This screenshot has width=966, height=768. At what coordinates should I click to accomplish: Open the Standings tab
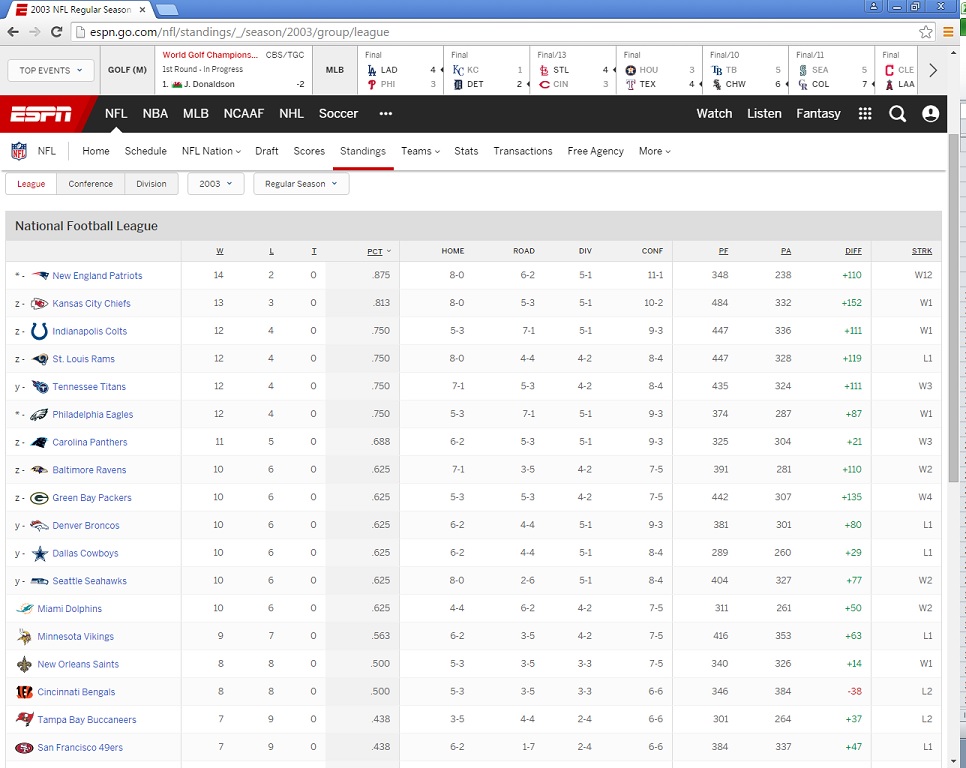[363, 151]
